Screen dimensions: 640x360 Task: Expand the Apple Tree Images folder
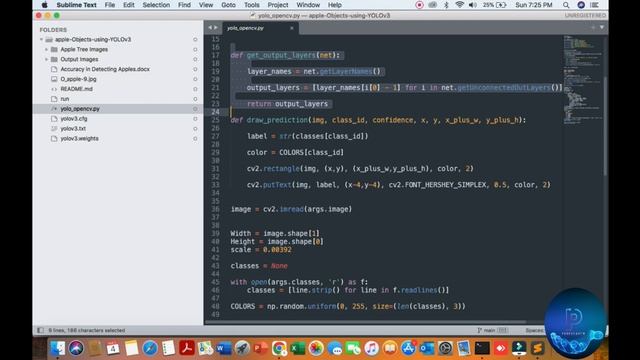click(x=46, y=49)
